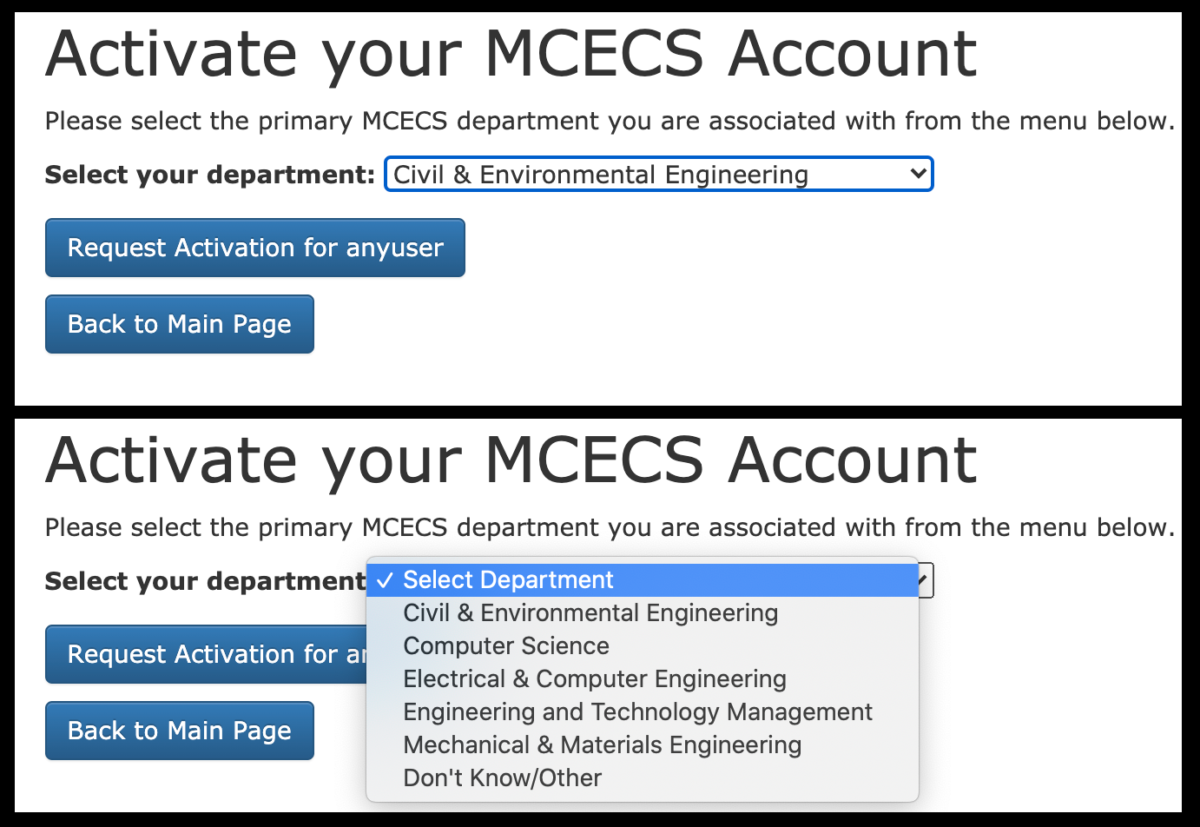
Task: Select "Civil & Environmental Engineering" from the list
Action: tap(590, 612)
